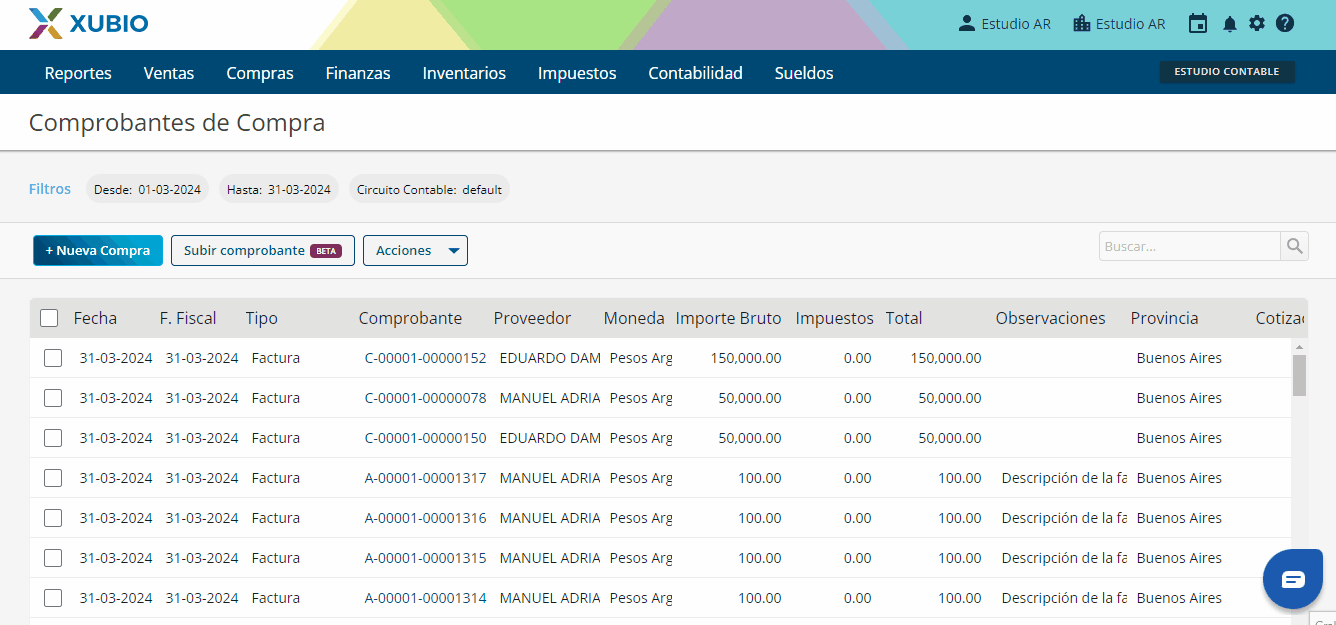Screen dimensions: 1336x625
Task: Sort by Impuestos column header
Action: click(834, 318)
